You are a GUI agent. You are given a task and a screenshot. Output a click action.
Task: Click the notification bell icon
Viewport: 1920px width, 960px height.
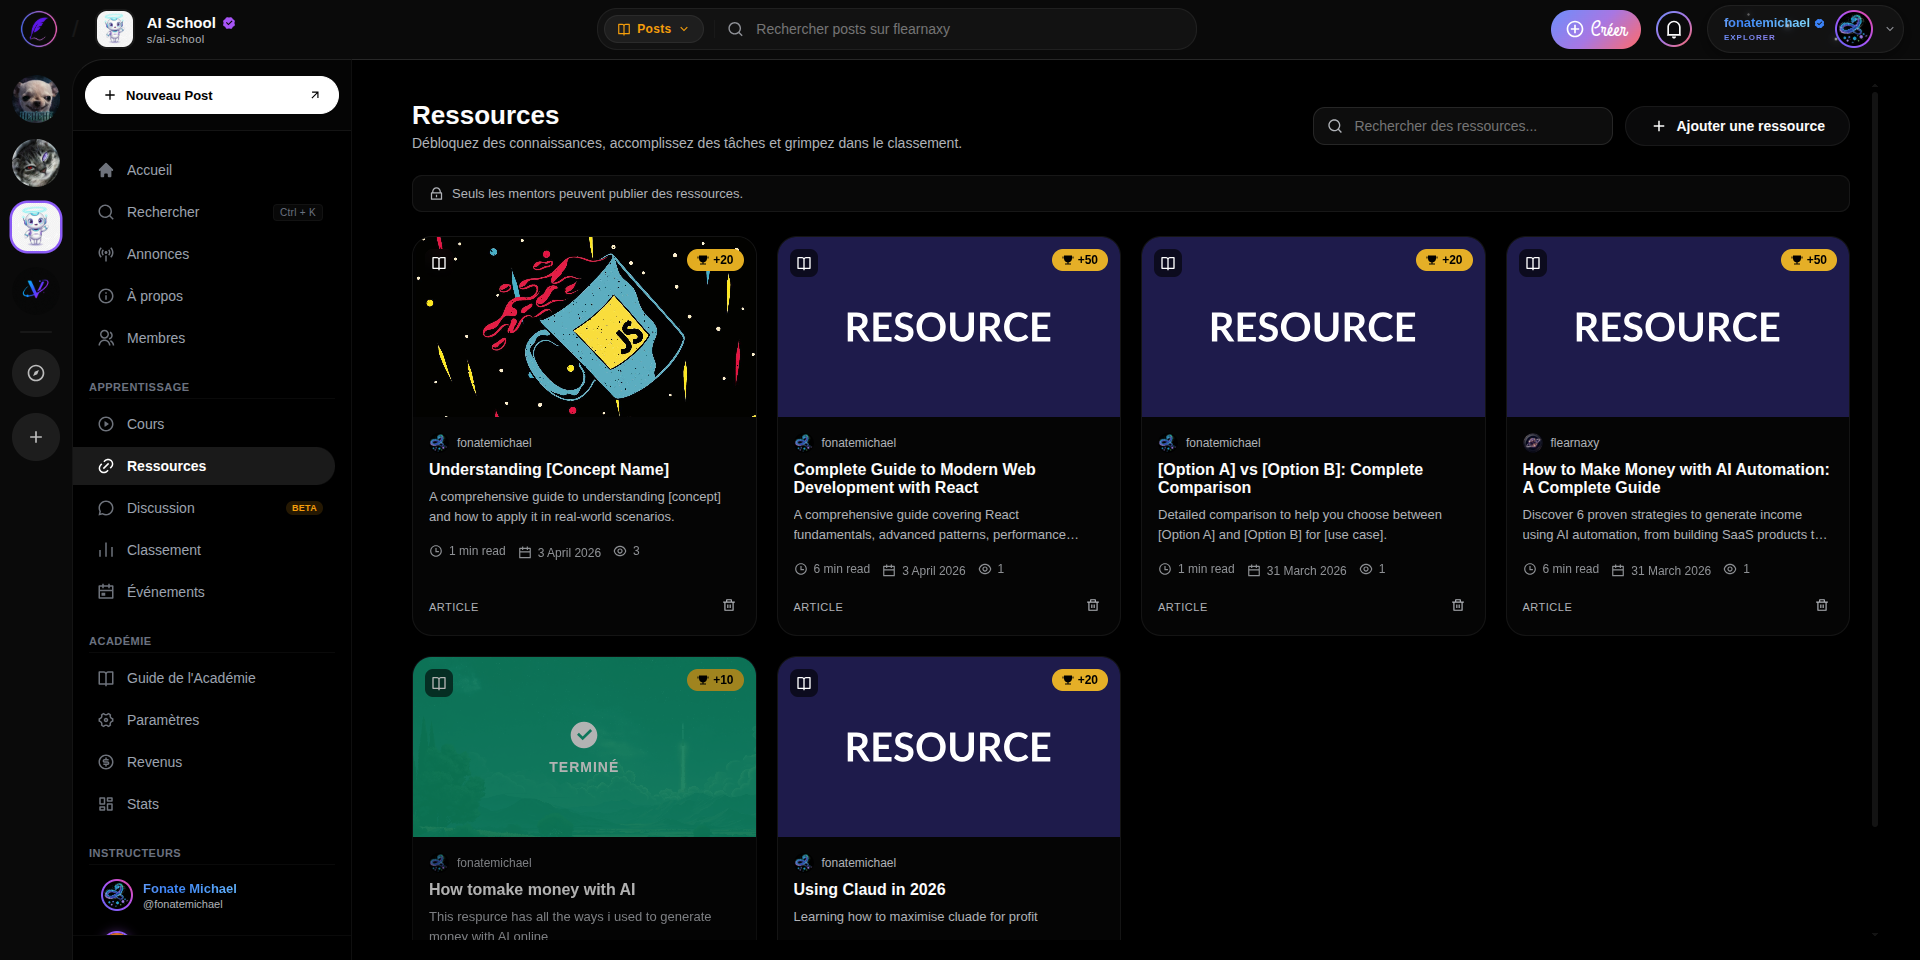pyautogui.click(x=1673, y=29)
